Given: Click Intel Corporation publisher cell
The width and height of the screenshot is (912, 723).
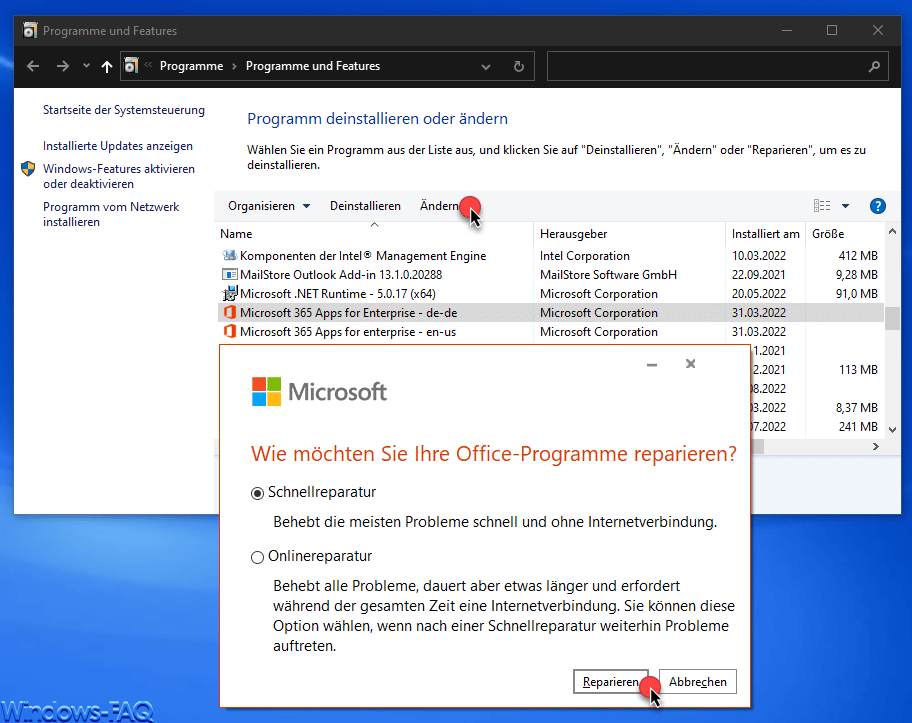Looking at the screenshot, I should click(x=585, y=256).
